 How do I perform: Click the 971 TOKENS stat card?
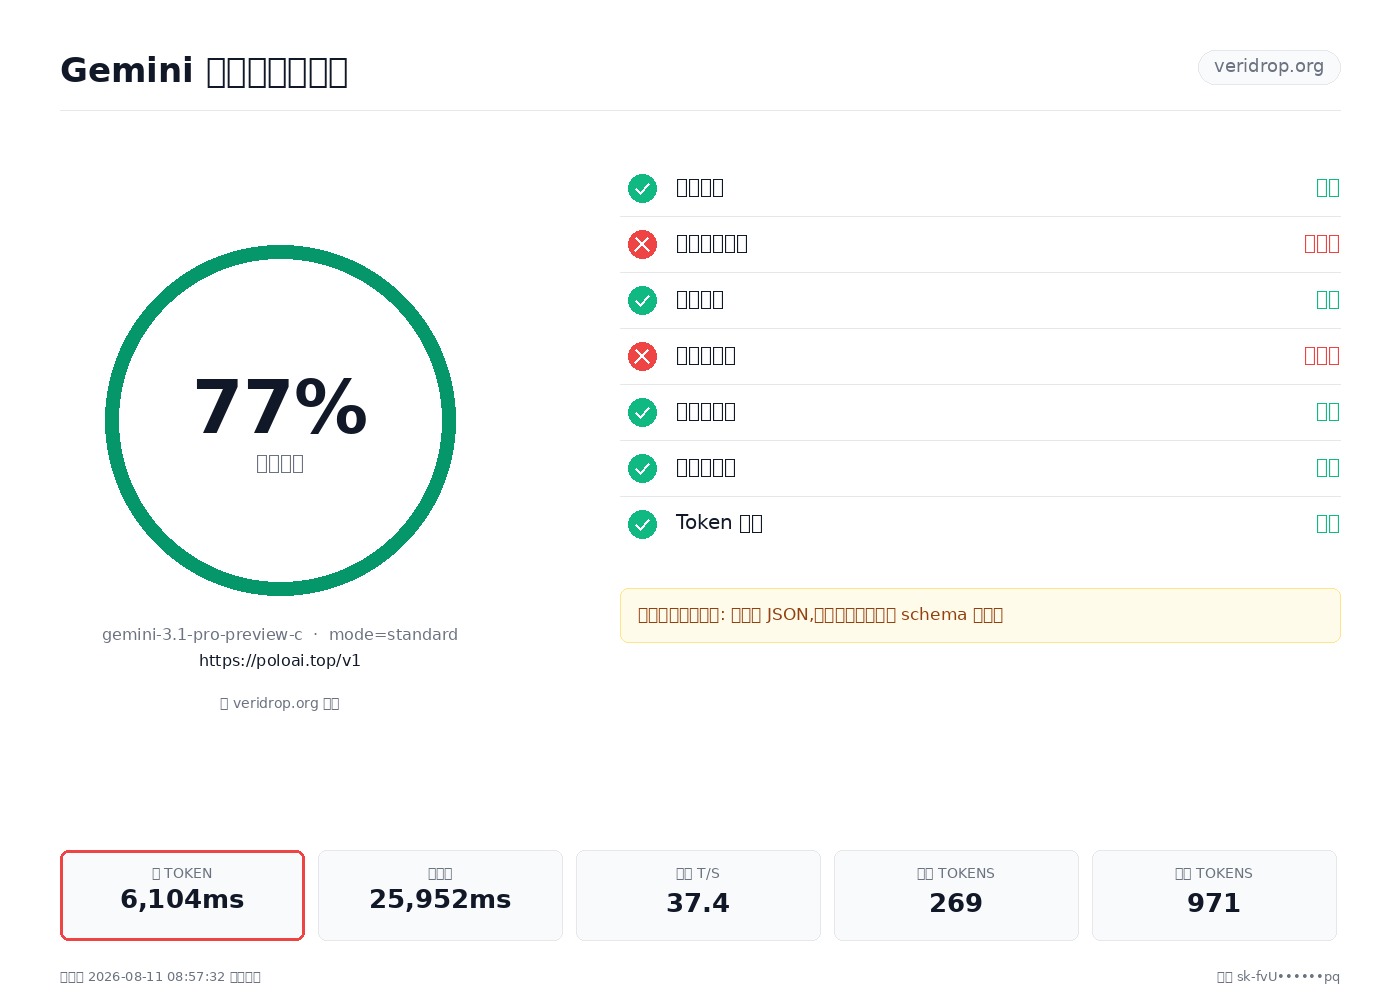[x=1214, y=895]
